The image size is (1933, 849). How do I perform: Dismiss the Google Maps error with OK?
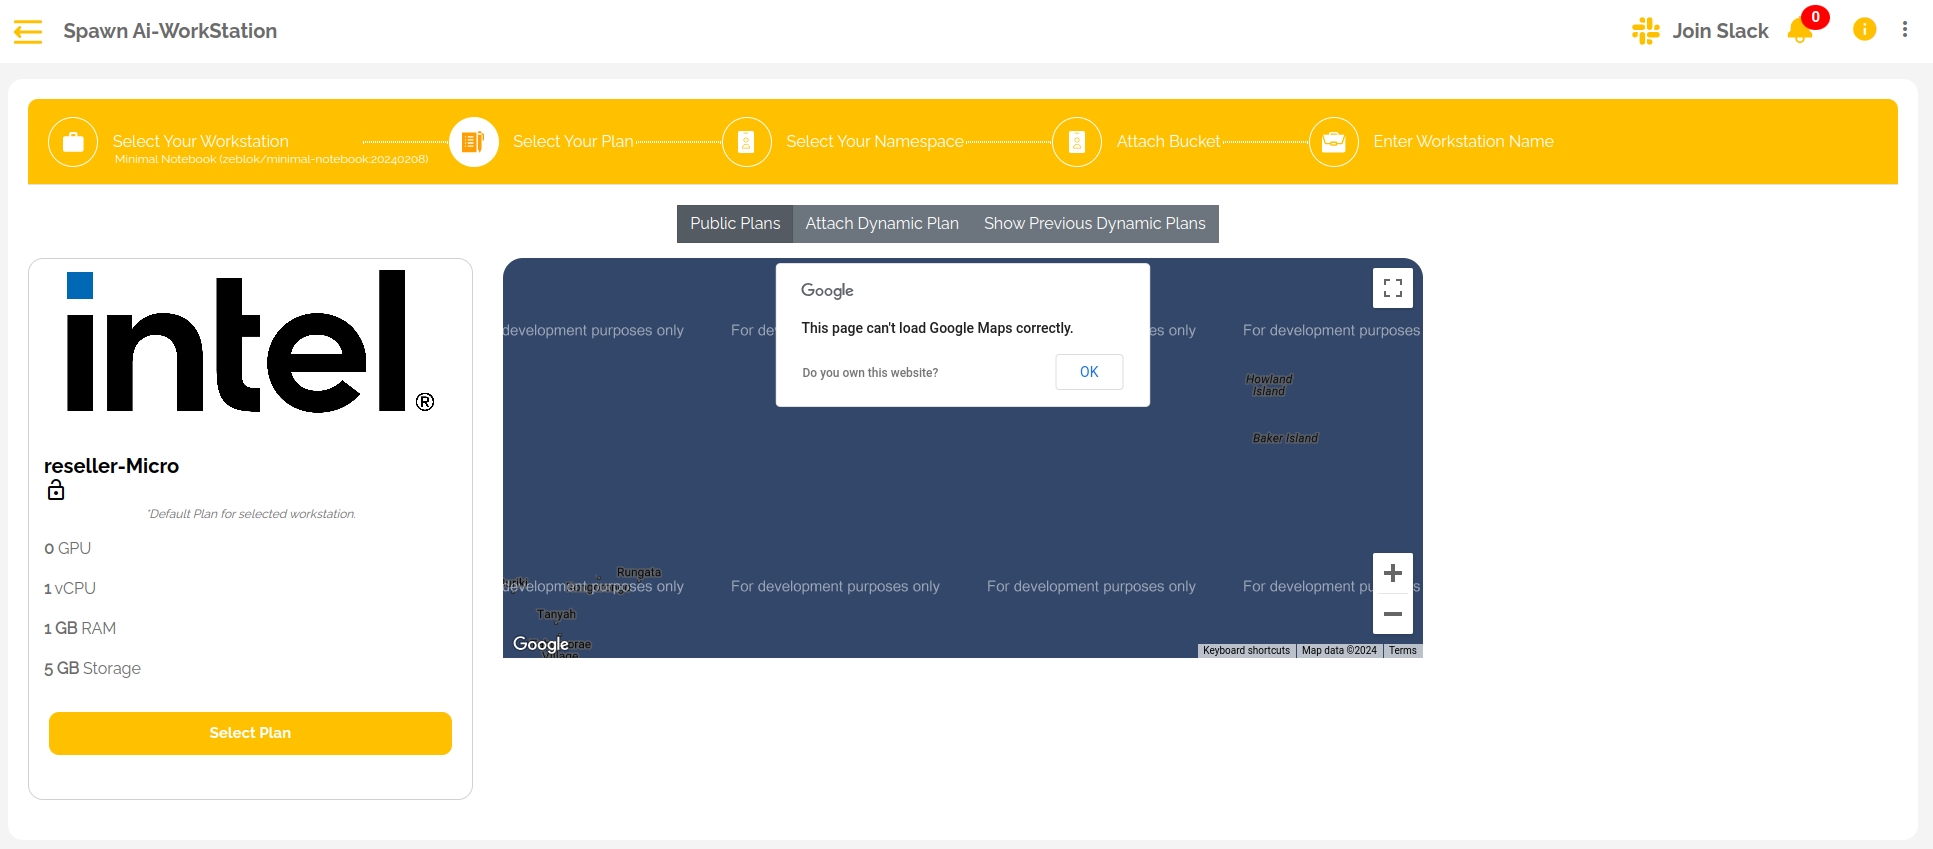point(1089,372)
